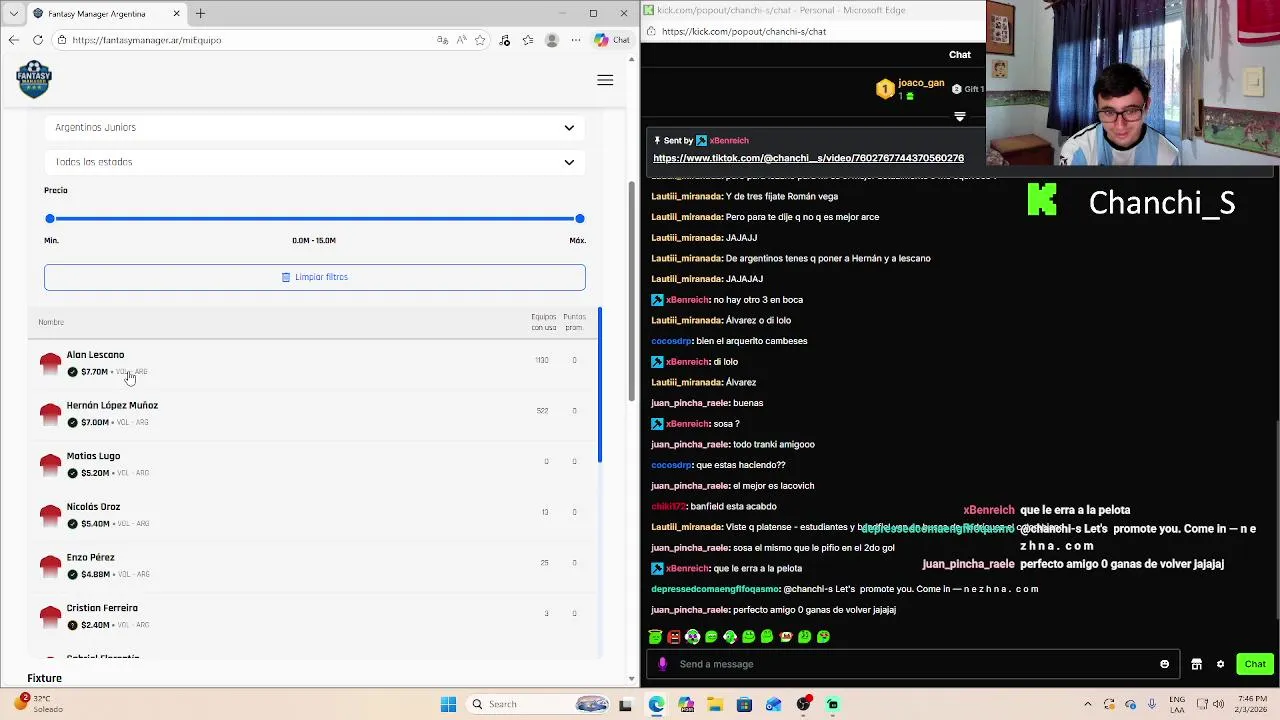
Task: Click Limpiar filtros button
Action: click(315, 277)
